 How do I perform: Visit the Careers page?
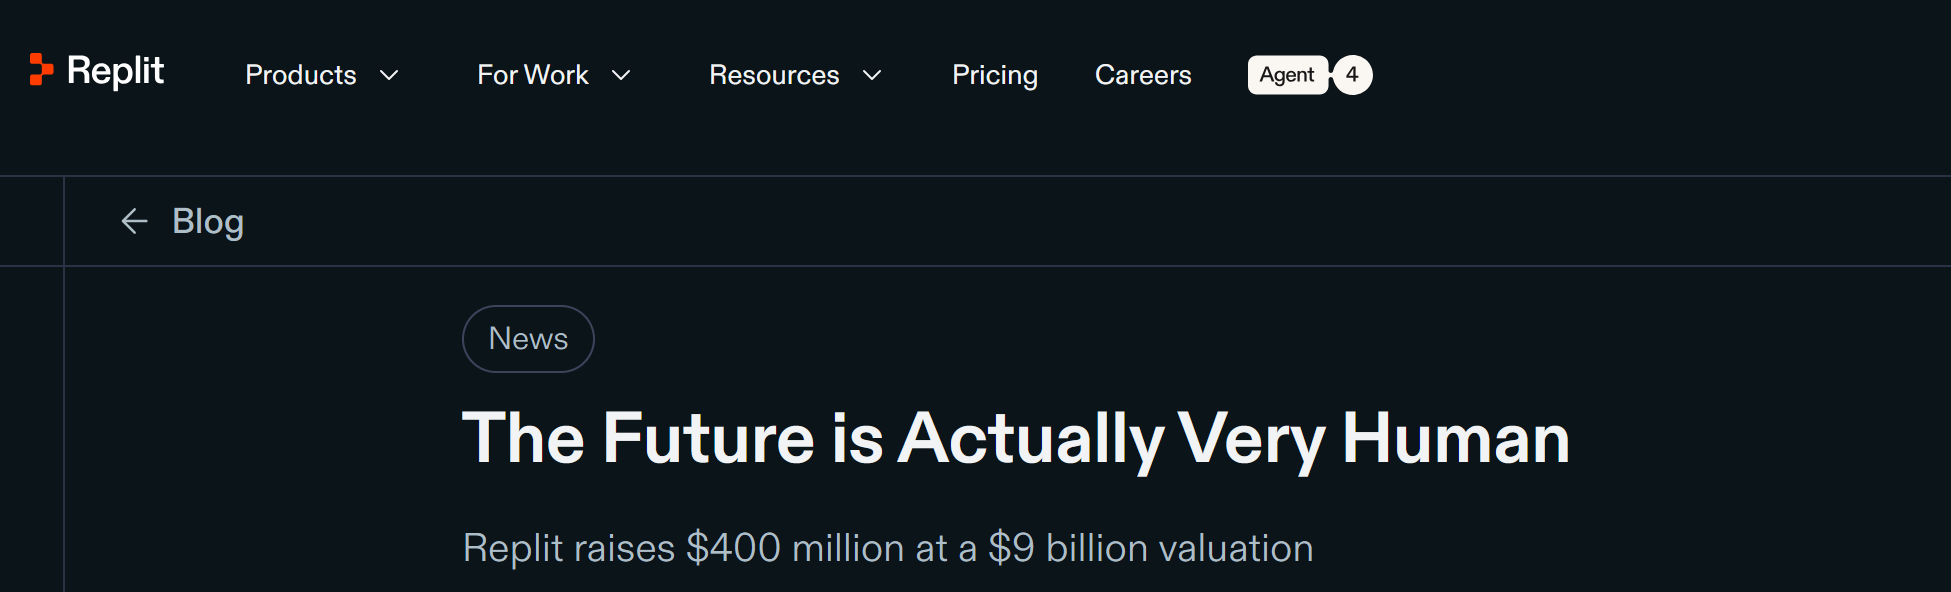pyautogui.click(x=1143, y=75)
